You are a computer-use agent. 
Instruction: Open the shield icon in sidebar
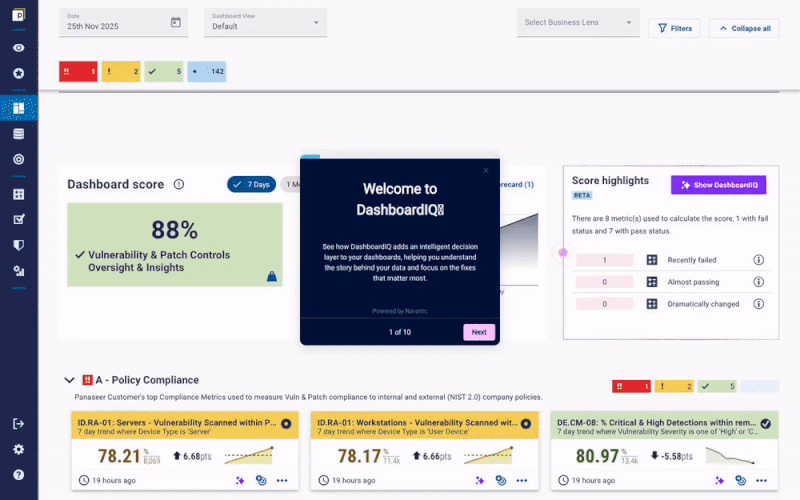[x=19, y=245]
